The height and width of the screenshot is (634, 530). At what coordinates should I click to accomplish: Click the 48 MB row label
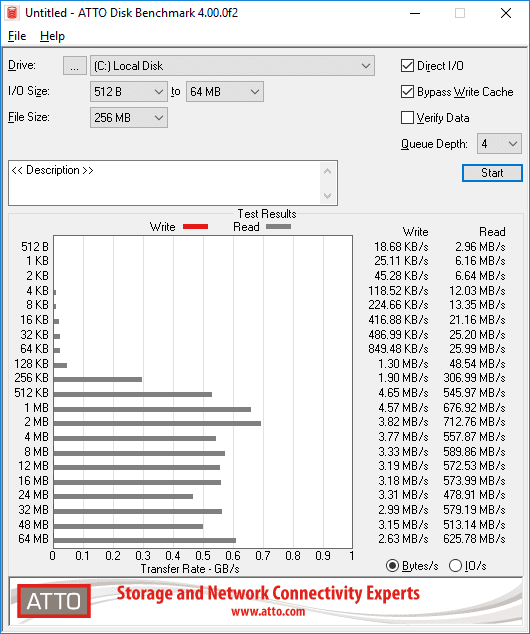34,524
